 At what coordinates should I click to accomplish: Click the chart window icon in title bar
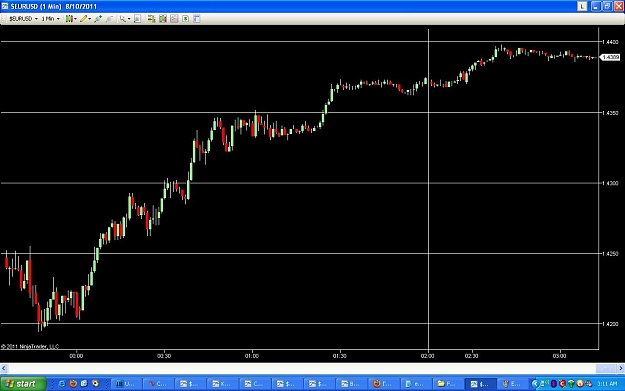coord(5,6)
